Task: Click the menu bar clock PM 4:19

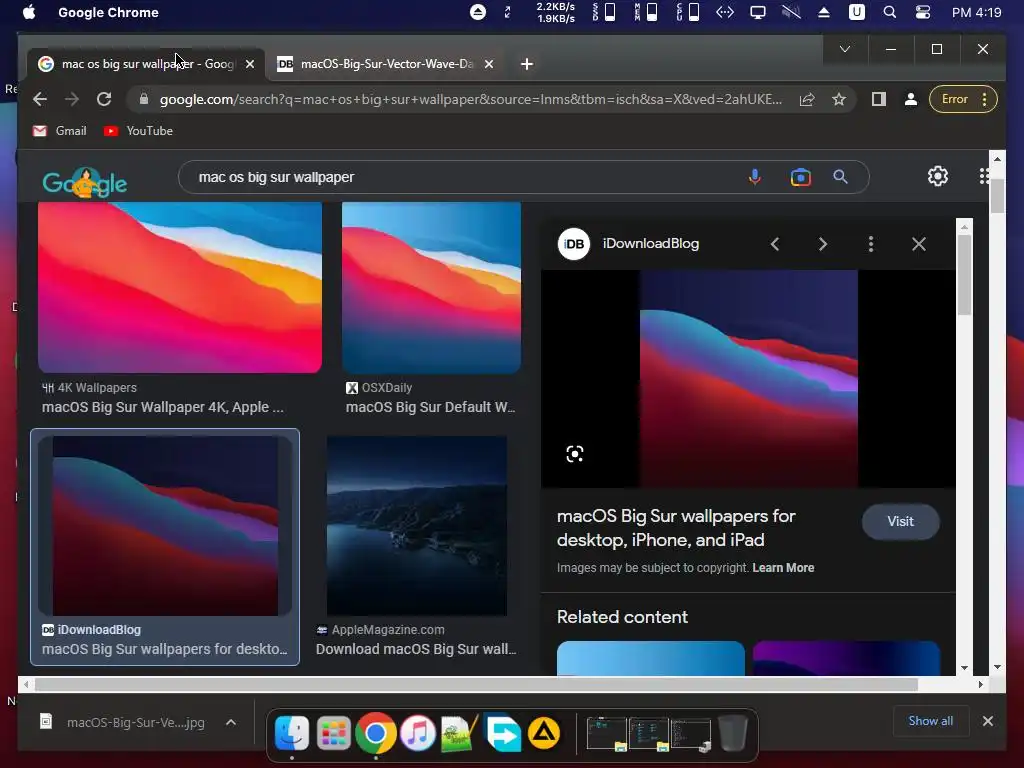Action: [976, 12]
